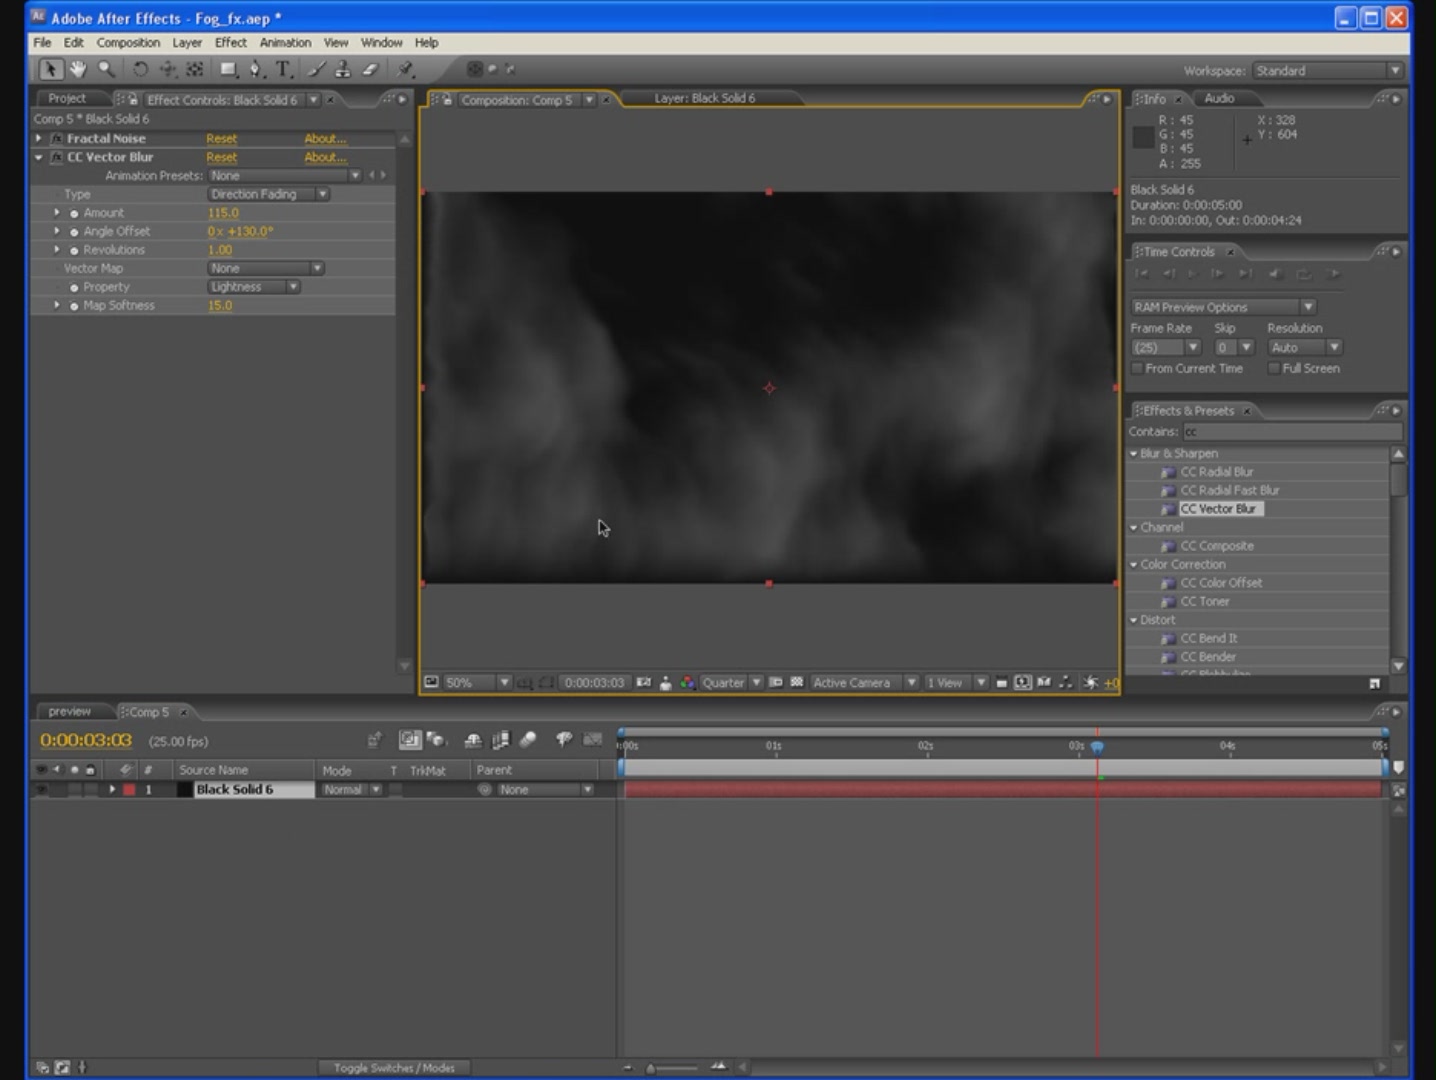Viewport: 1436px width, 1080px height.
Task: Select the Hand tool
Action: click(77, 69)
